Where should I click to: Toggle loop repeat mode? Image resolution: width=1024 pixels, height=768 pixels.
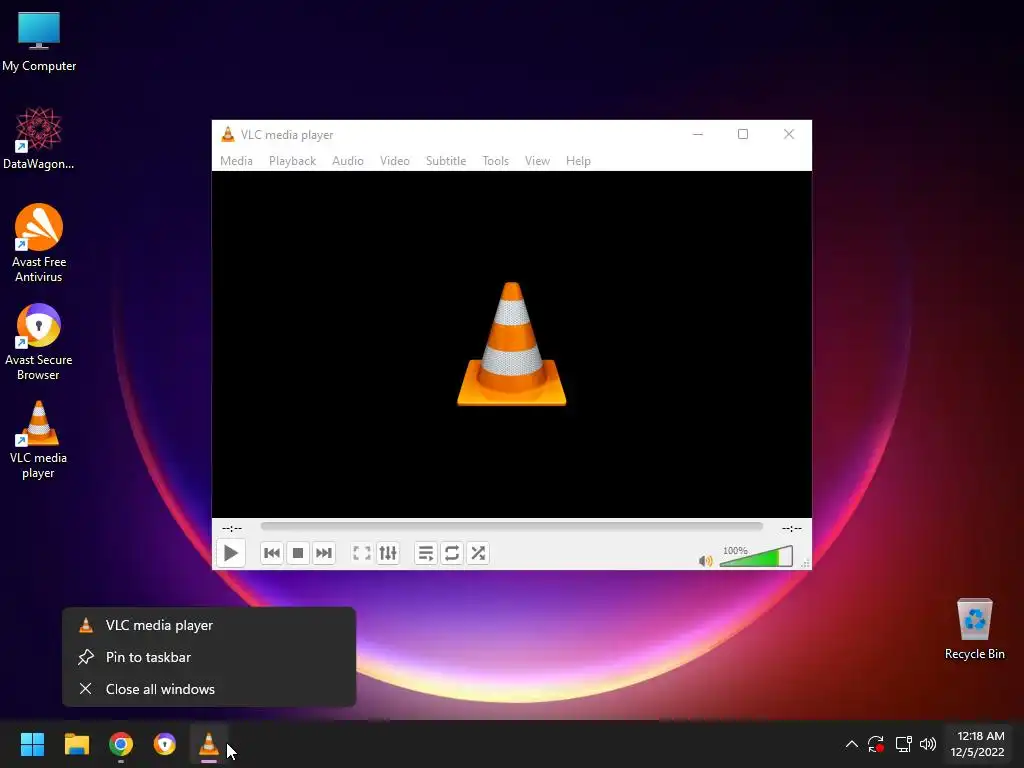[x=452, y=553]
